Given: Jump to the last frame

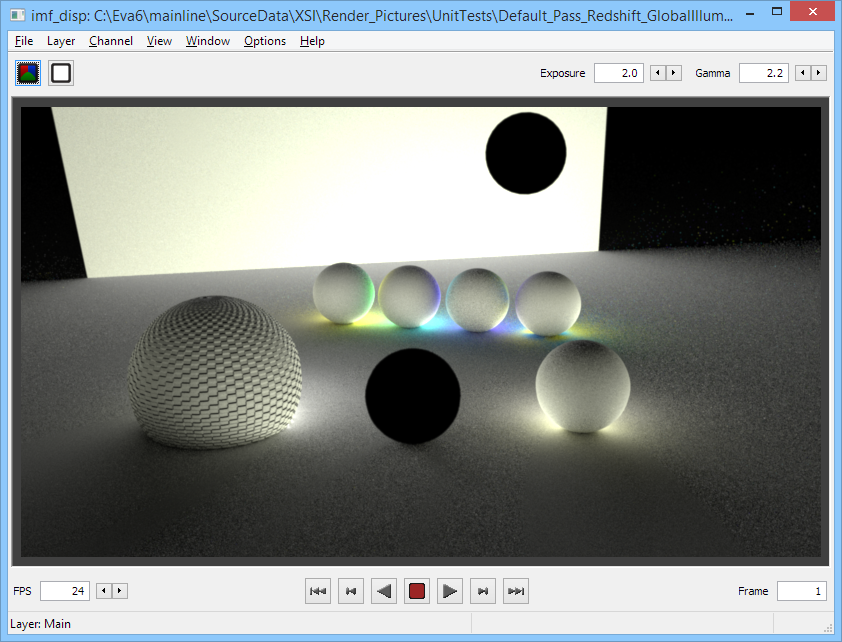Looking at the screenshot, I should 516,591.
